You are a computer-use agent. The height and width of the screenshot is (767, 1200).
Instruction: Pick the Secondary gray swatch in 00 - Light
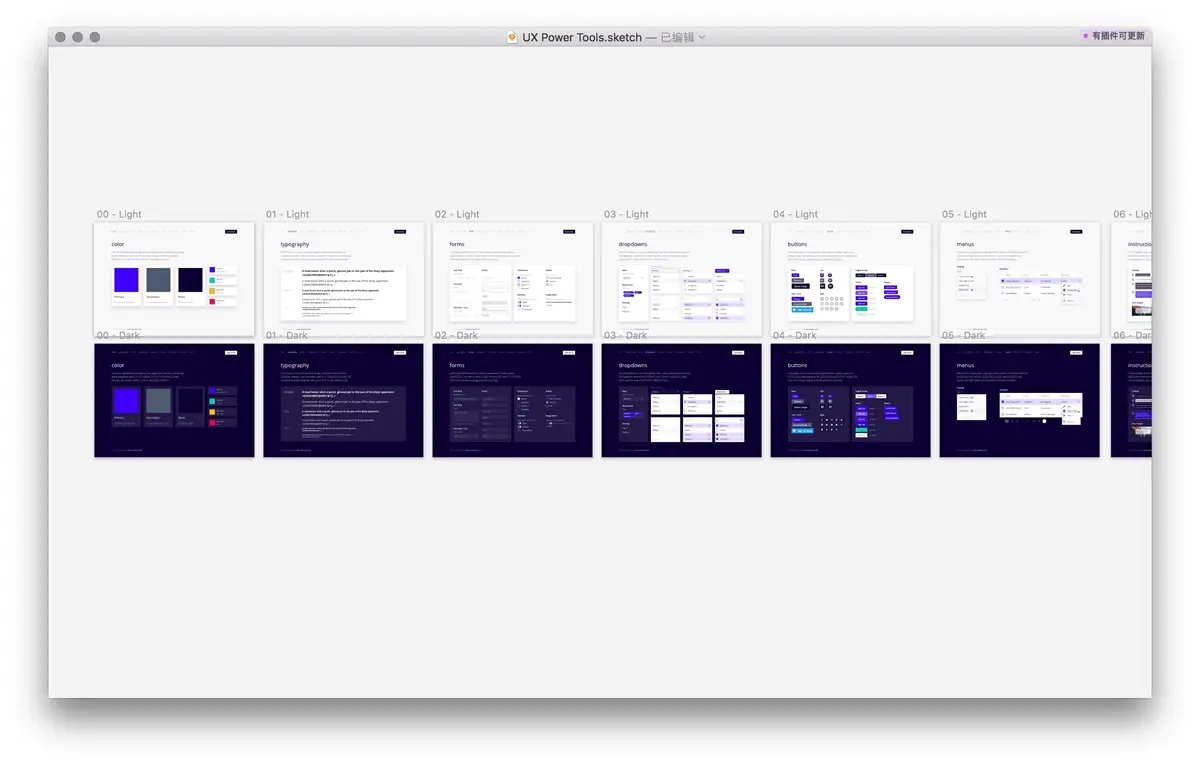click(x=158, y=280)
